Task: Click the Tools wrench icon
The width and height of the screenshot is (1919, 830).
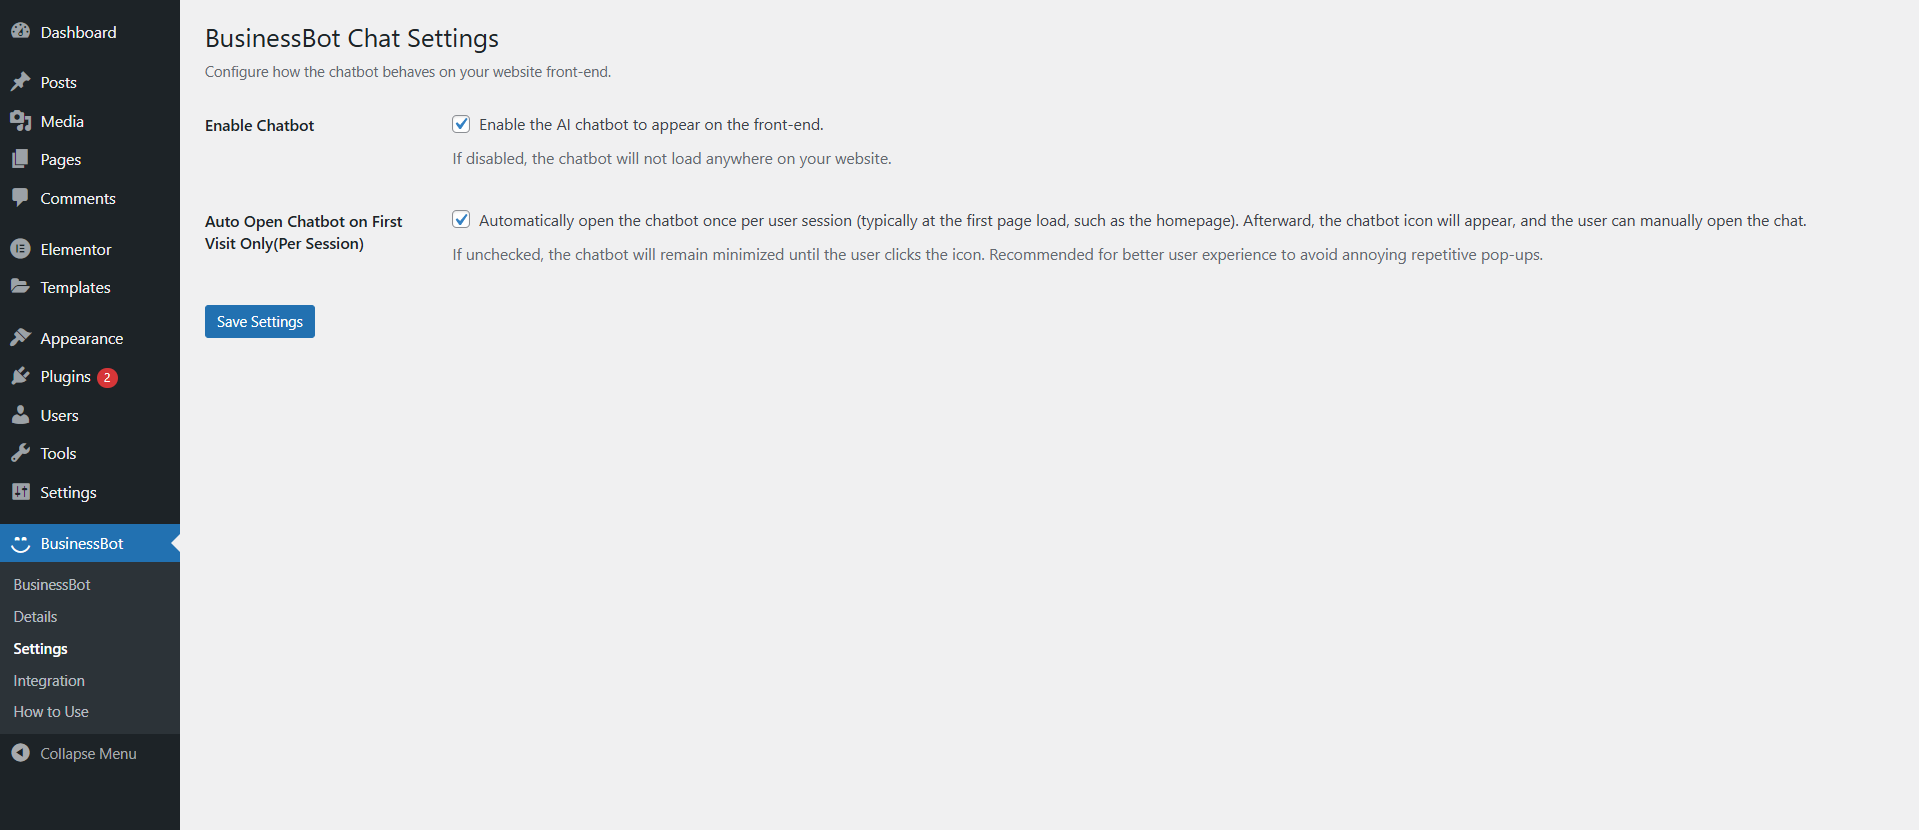Action: tap(20, 453)
